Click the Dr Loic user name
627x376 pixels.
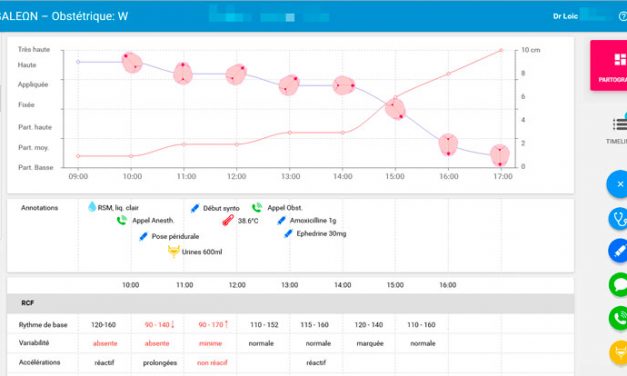[565, 16]
